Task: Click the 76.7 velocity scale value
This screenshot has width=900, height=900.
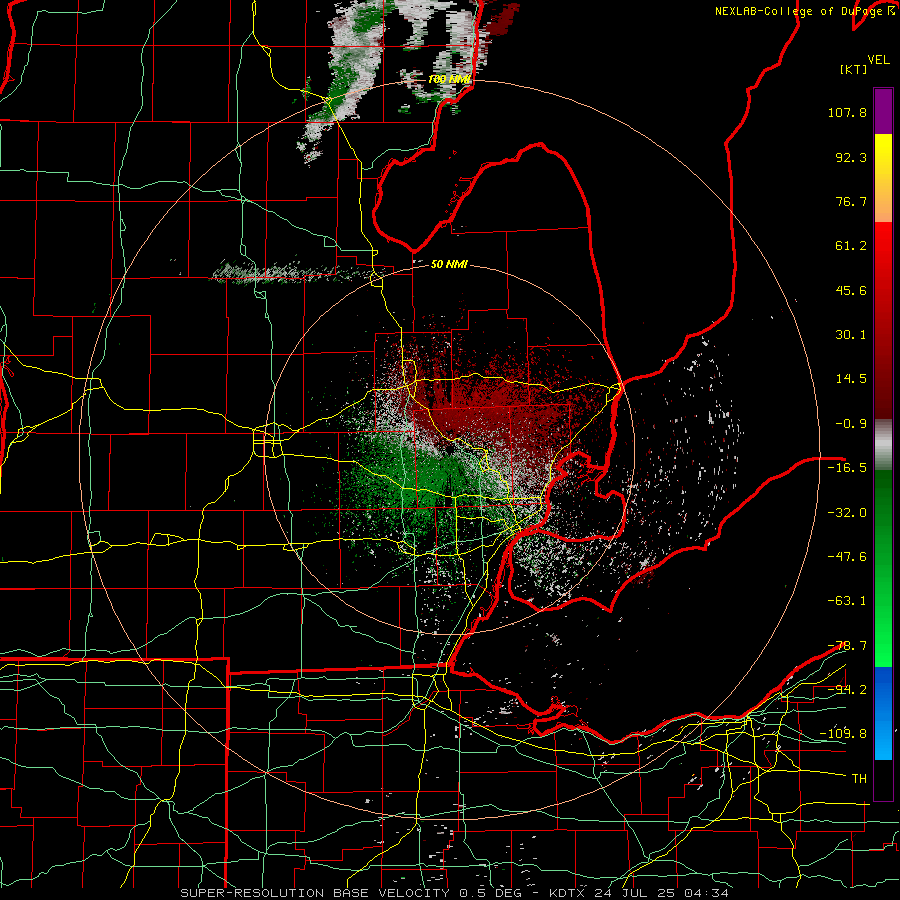Action: pyautogui.click(x=851, y=201)
